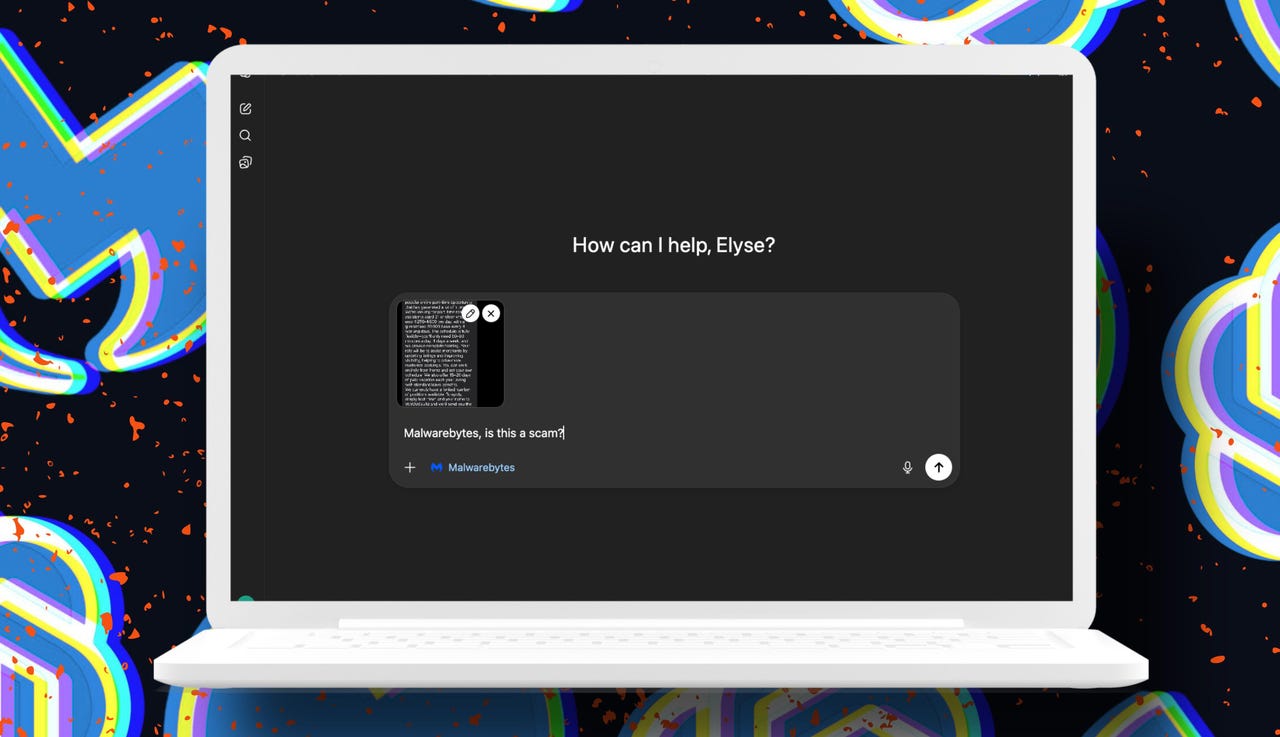The width and height of the screenshot is (1280, 737).
Task: Start a new chat from the sidebar
Action: (x=245, y=109)
